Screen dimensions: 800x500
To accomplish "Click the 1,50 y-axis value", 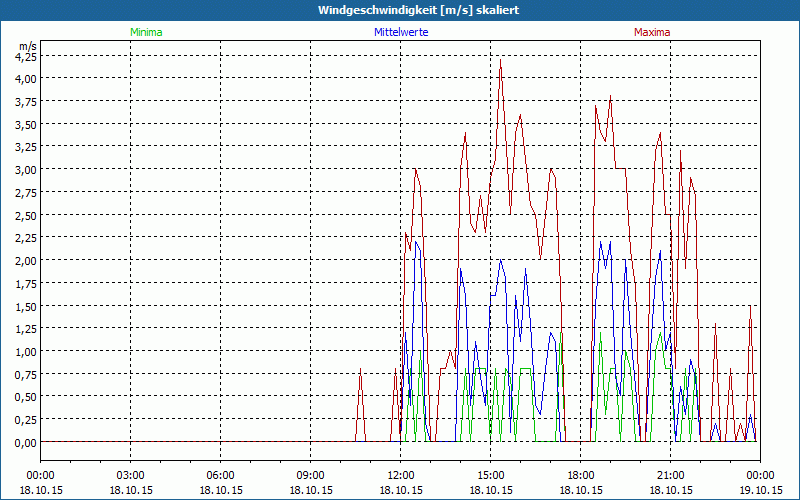I will pyautogui.click(x=26, y=306).
